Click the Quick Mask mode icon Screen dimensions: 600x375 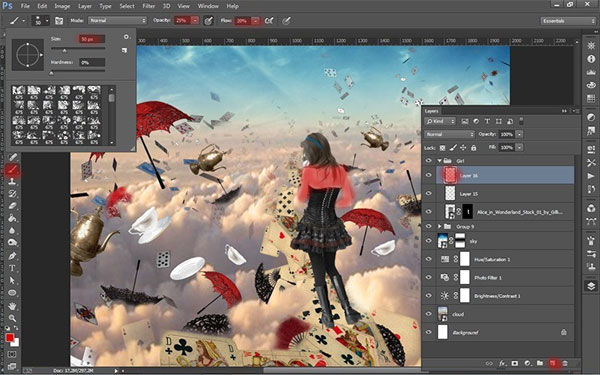pyautogui.click(x=12, y=355)
